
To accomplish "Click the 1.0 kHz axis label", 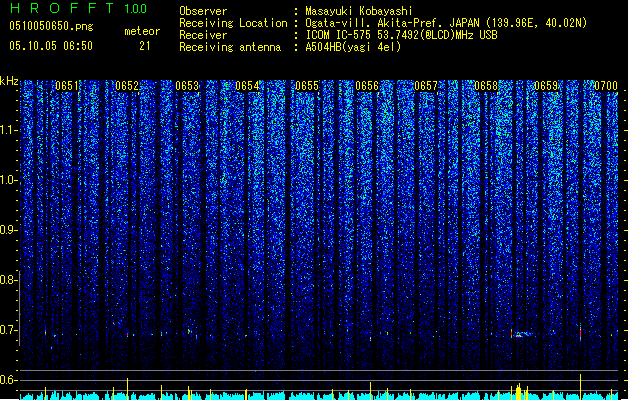I will tap(8, 180).
